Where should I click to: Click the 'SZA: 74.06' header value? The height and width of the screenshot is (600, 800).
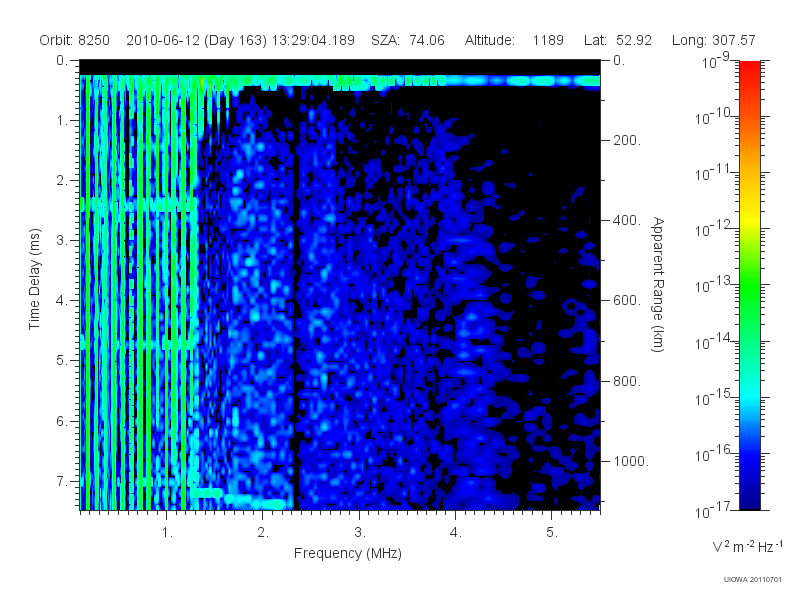pos(408,40)
